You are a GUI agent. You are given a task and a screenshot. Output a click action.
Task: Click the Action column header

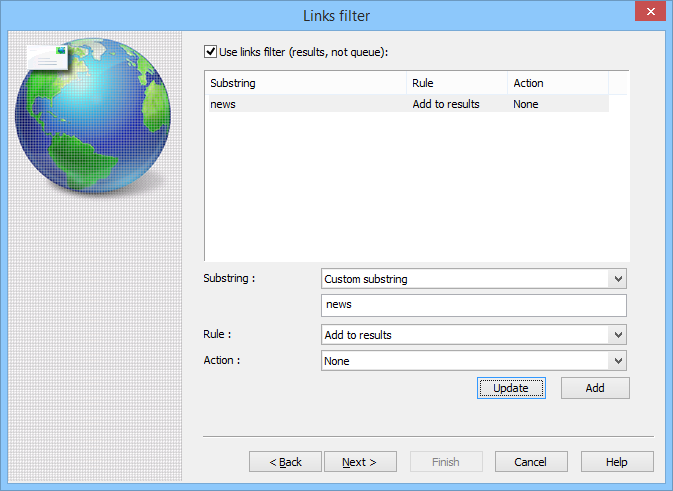point(558,83)
